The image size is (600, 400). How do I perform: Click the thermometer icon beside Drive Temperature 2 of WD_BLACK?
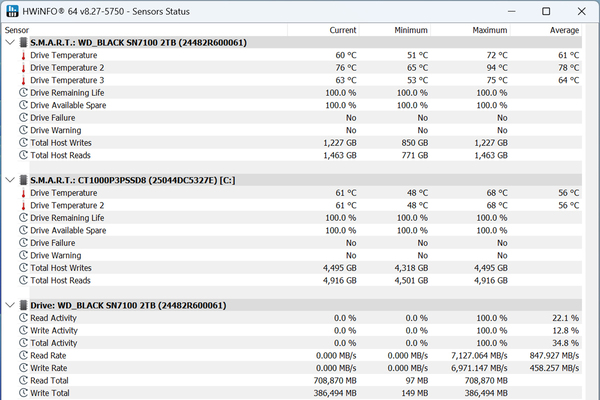pos(23,68)
